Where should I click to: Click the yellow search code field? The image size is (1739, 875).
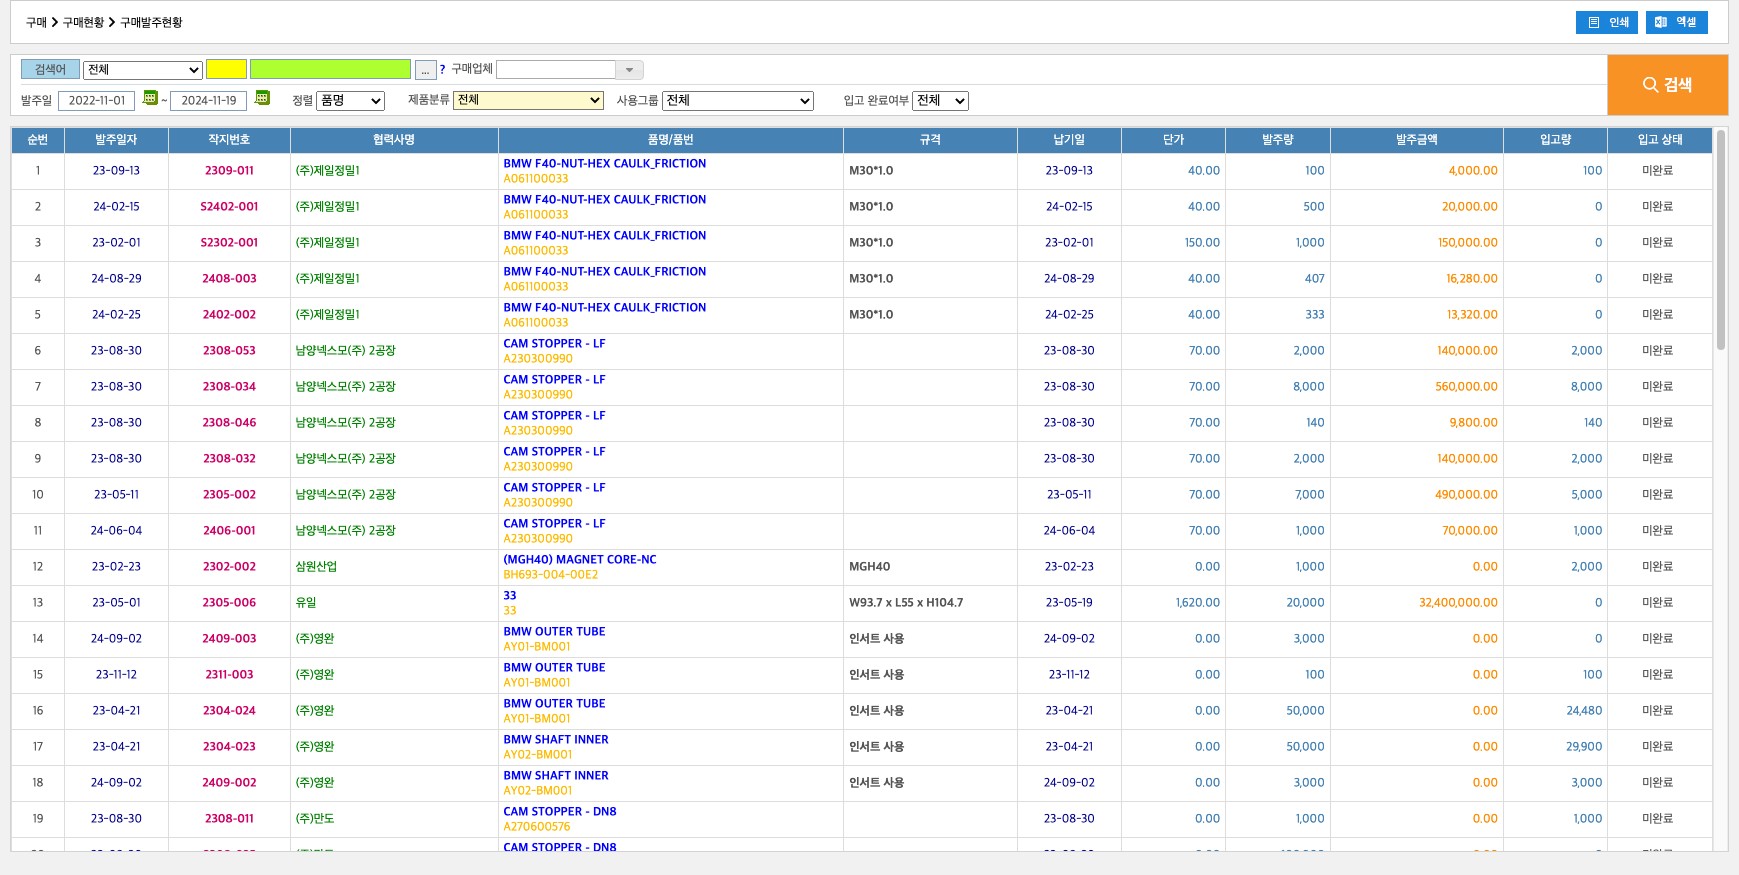pyautogui.click(x=226, y=70)
